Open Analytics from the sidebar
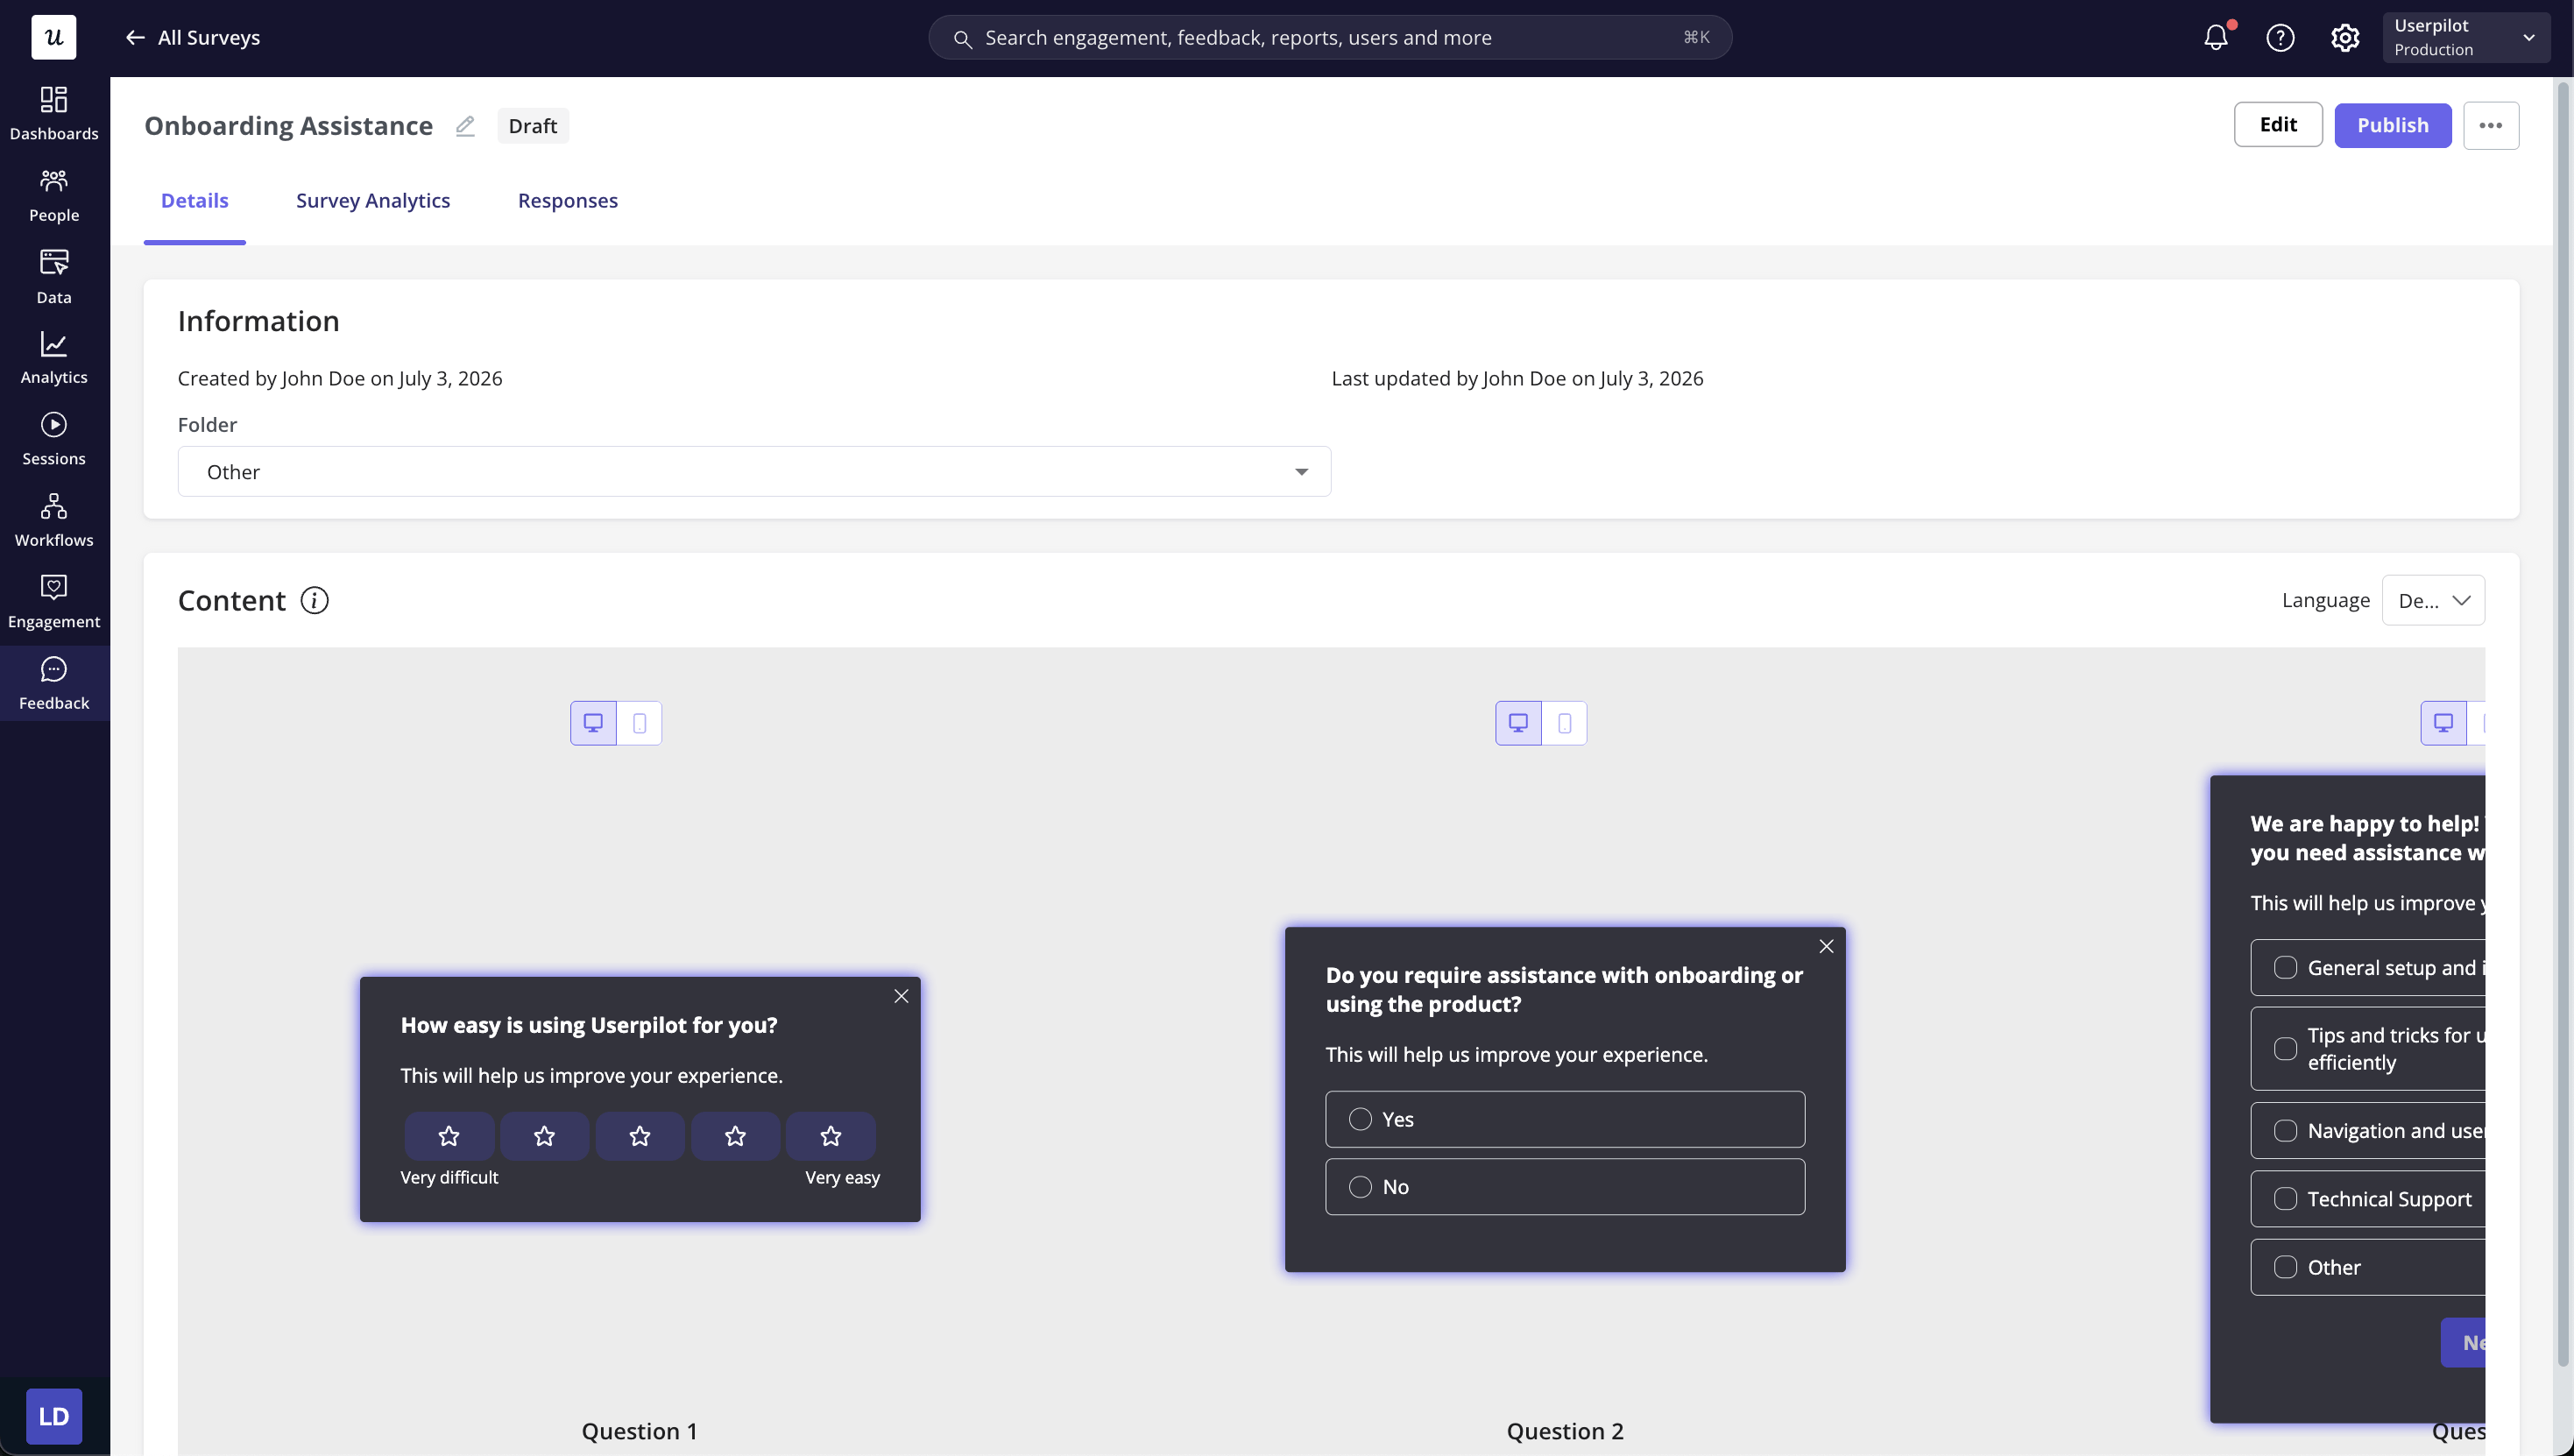This screenshot has height=1456, width=2574. (54, 358)
